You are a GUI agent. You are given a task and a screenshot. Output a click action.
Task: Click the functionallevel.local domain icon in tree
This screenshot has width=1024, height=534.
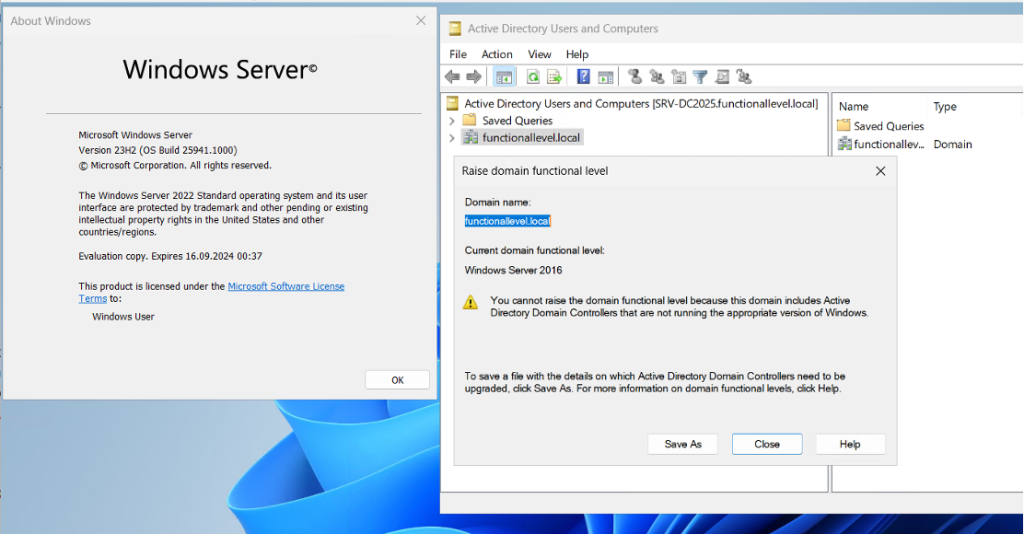(x=470, y=137)
